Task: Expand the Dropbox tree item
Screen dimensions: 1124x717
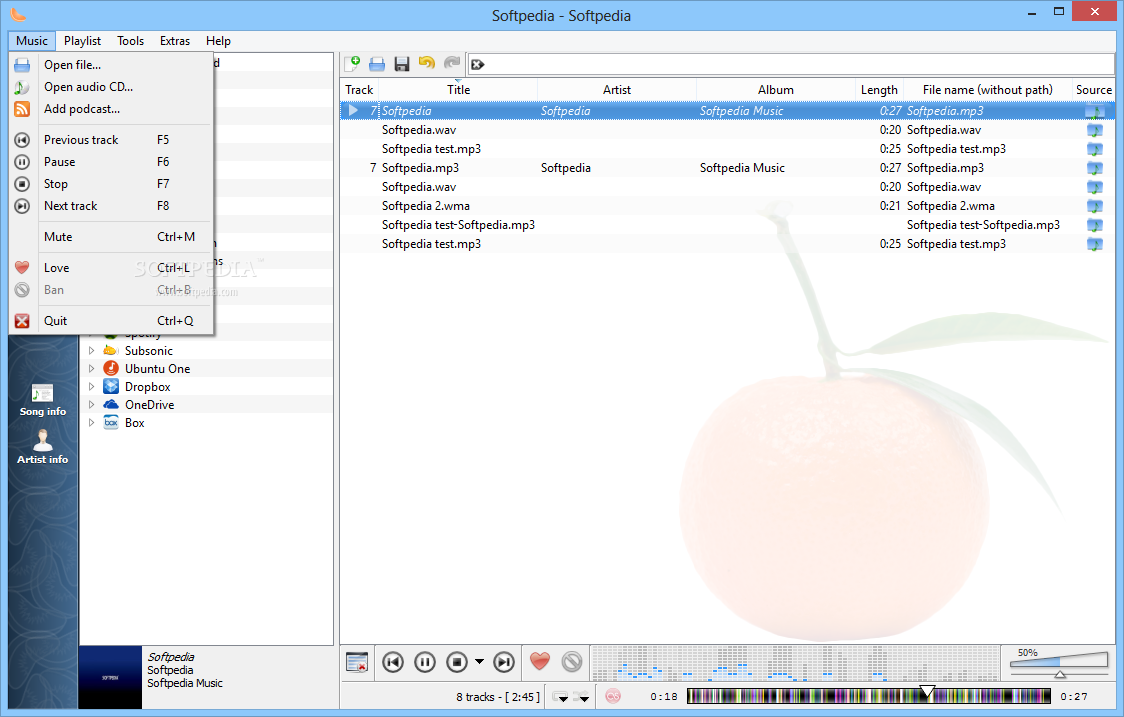Action: [x=92, y=386]
